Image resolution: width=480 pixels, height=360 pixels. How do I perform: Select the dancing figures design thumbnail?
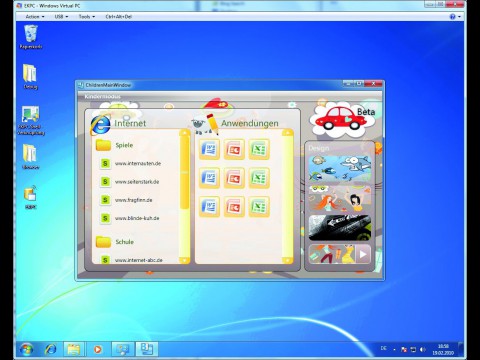pyautogui.click(x=332, y=254)
